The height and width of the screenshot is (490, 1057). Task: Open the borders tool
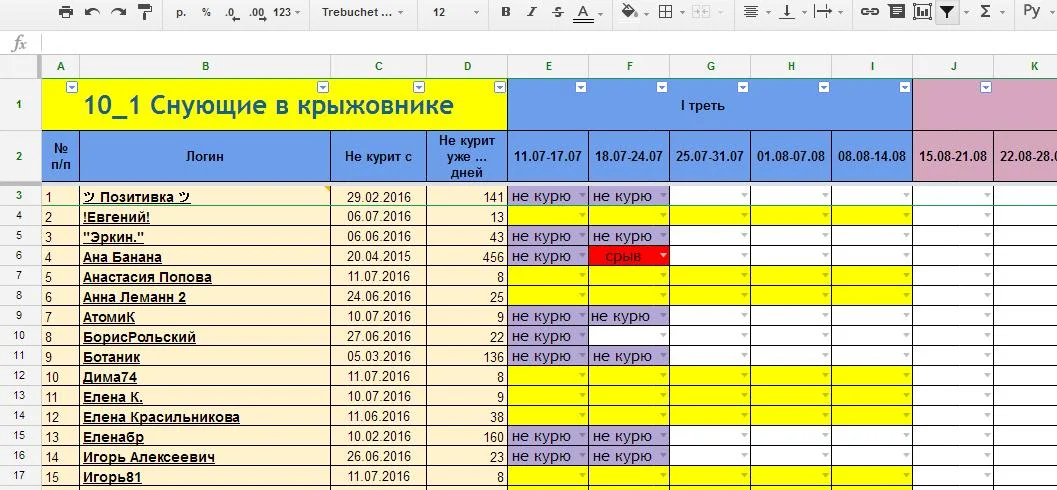(665, 11)
